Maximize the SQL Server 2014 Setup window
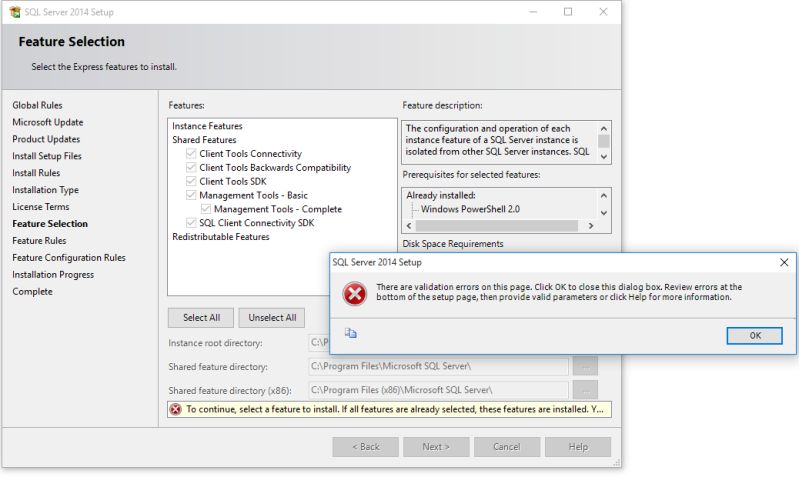 [568, 12]
